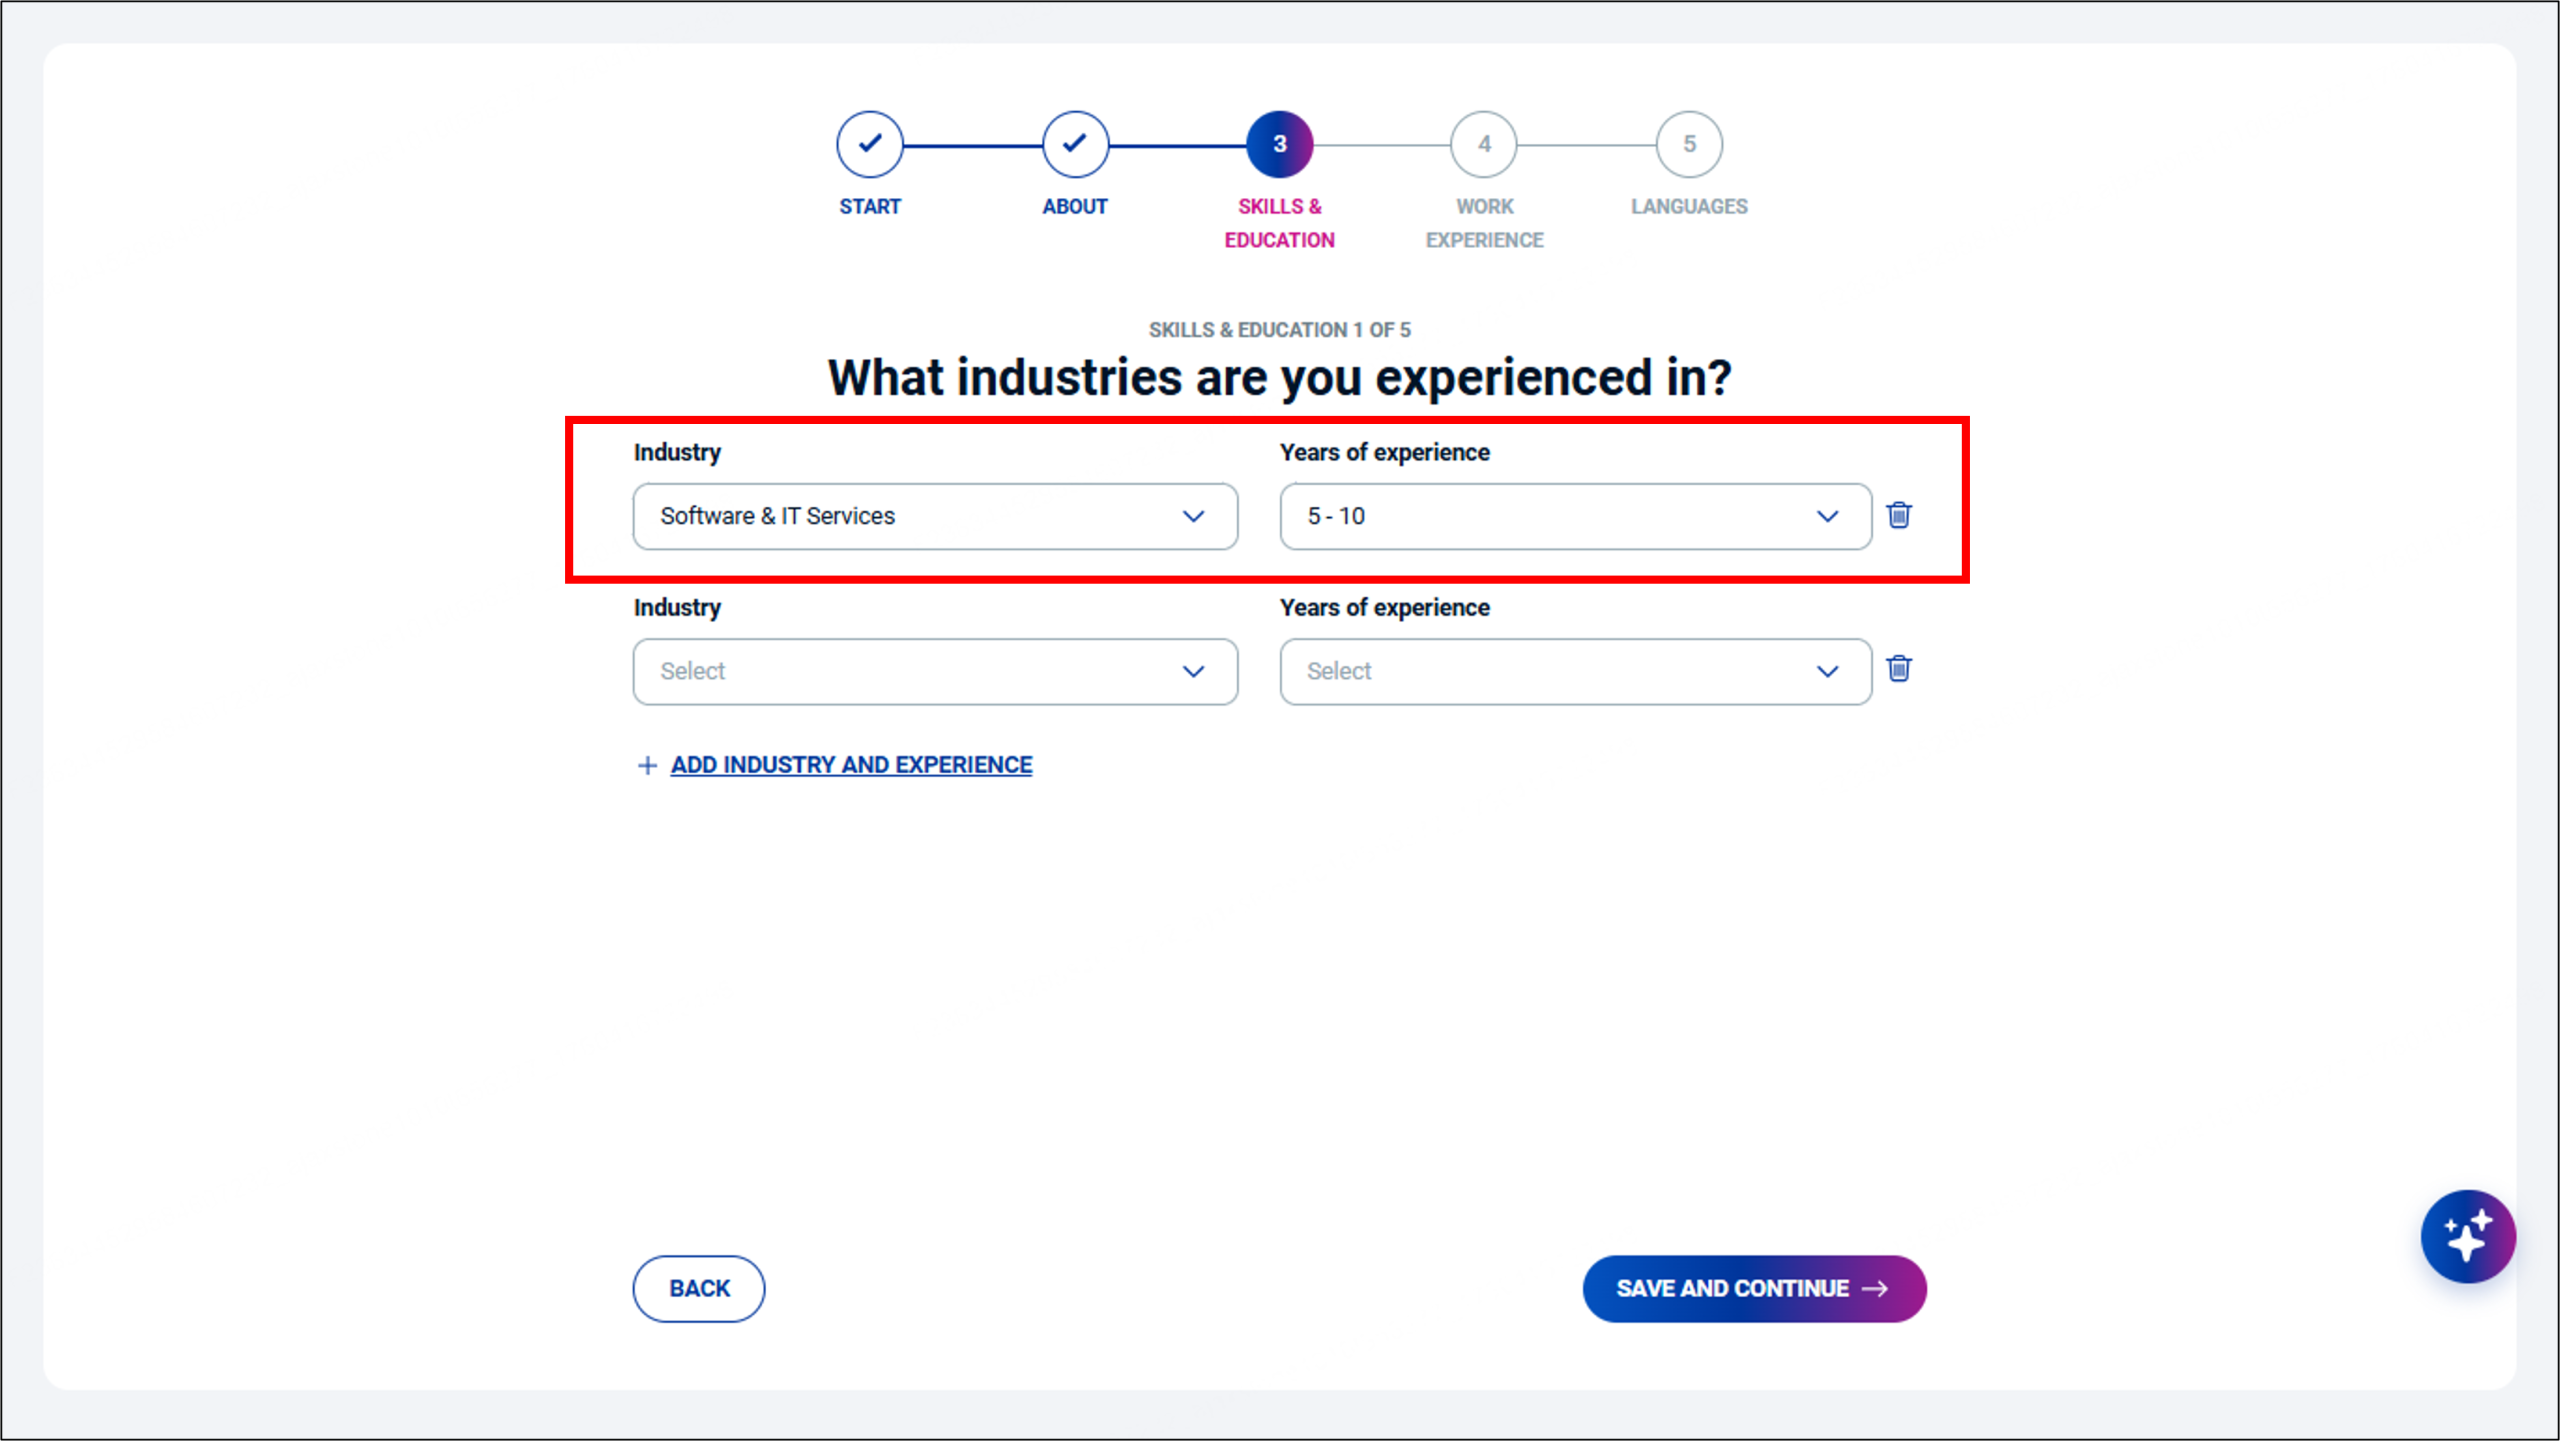Open the sparkle AI assistant button

click(2467, 1236)
